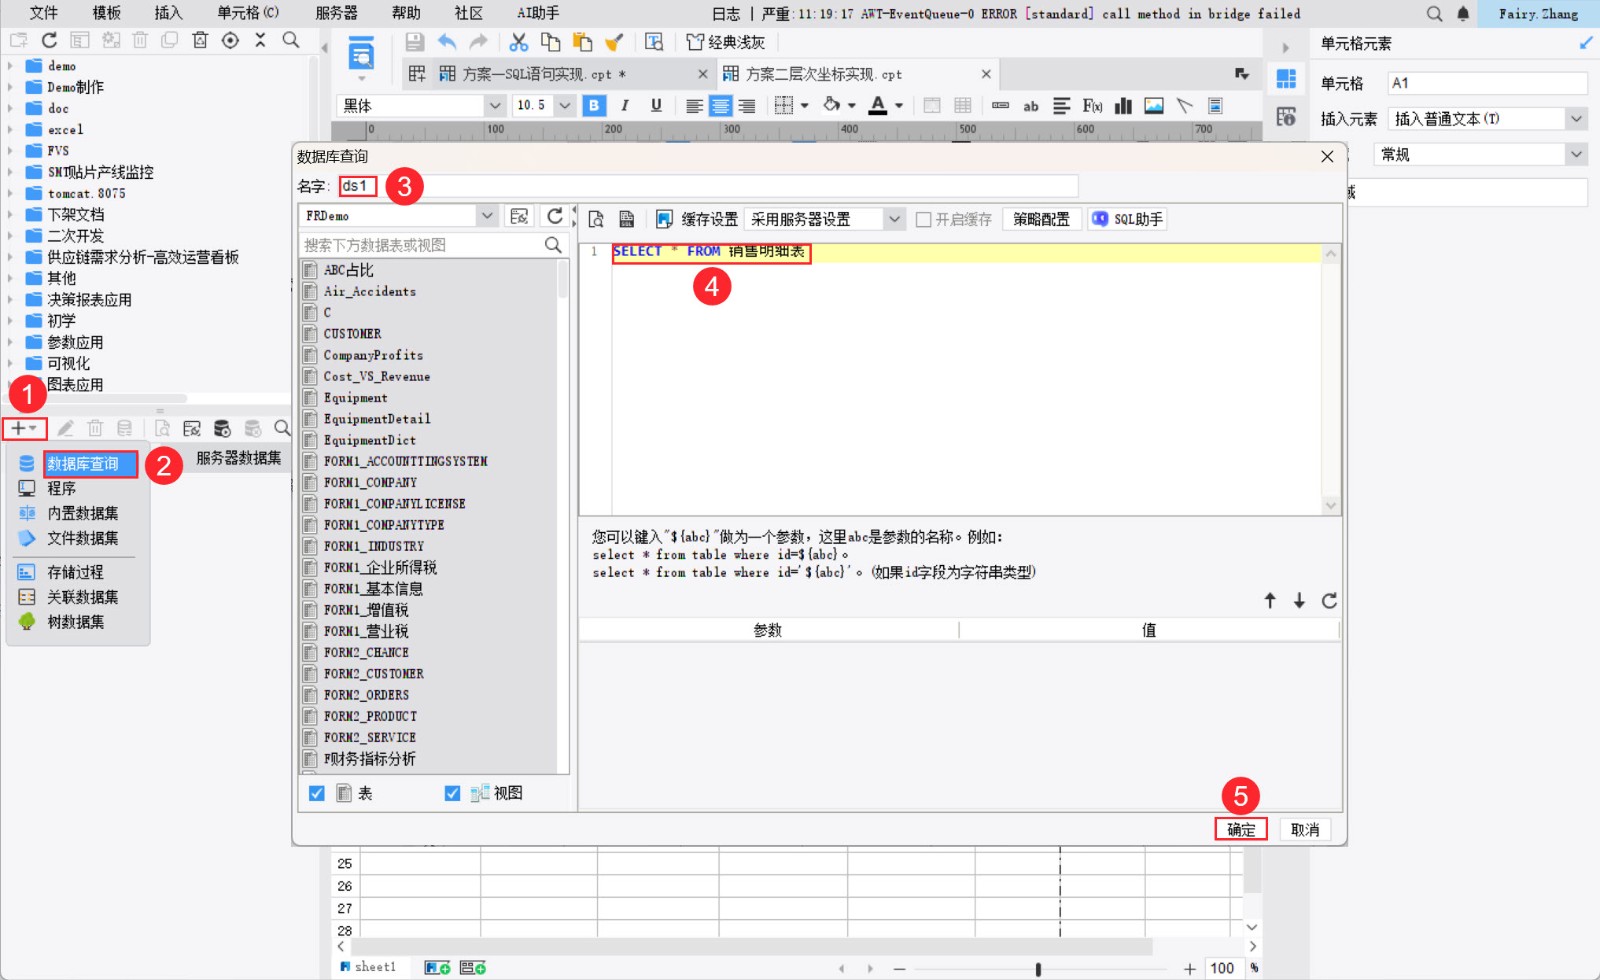Select the CUSTOMER table in list
The image size is (1600, 980).
point(352,334)
